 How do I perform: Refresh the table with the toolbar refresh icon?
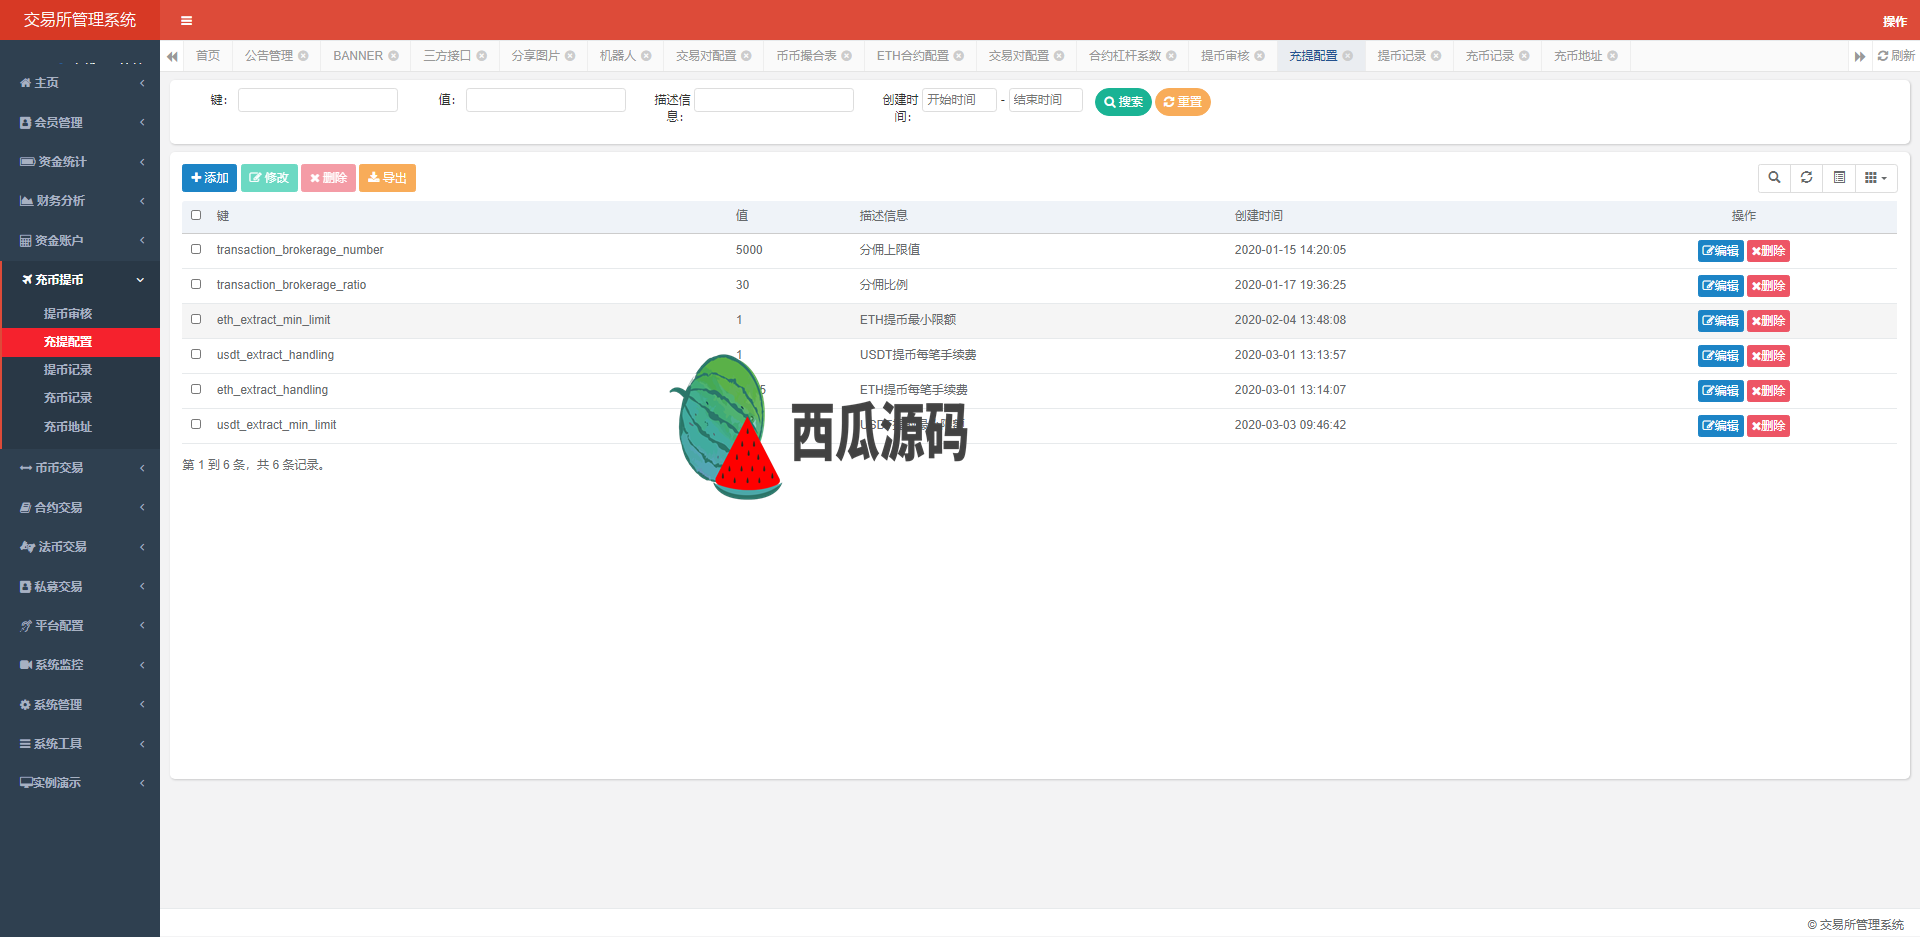[1806, 178]
